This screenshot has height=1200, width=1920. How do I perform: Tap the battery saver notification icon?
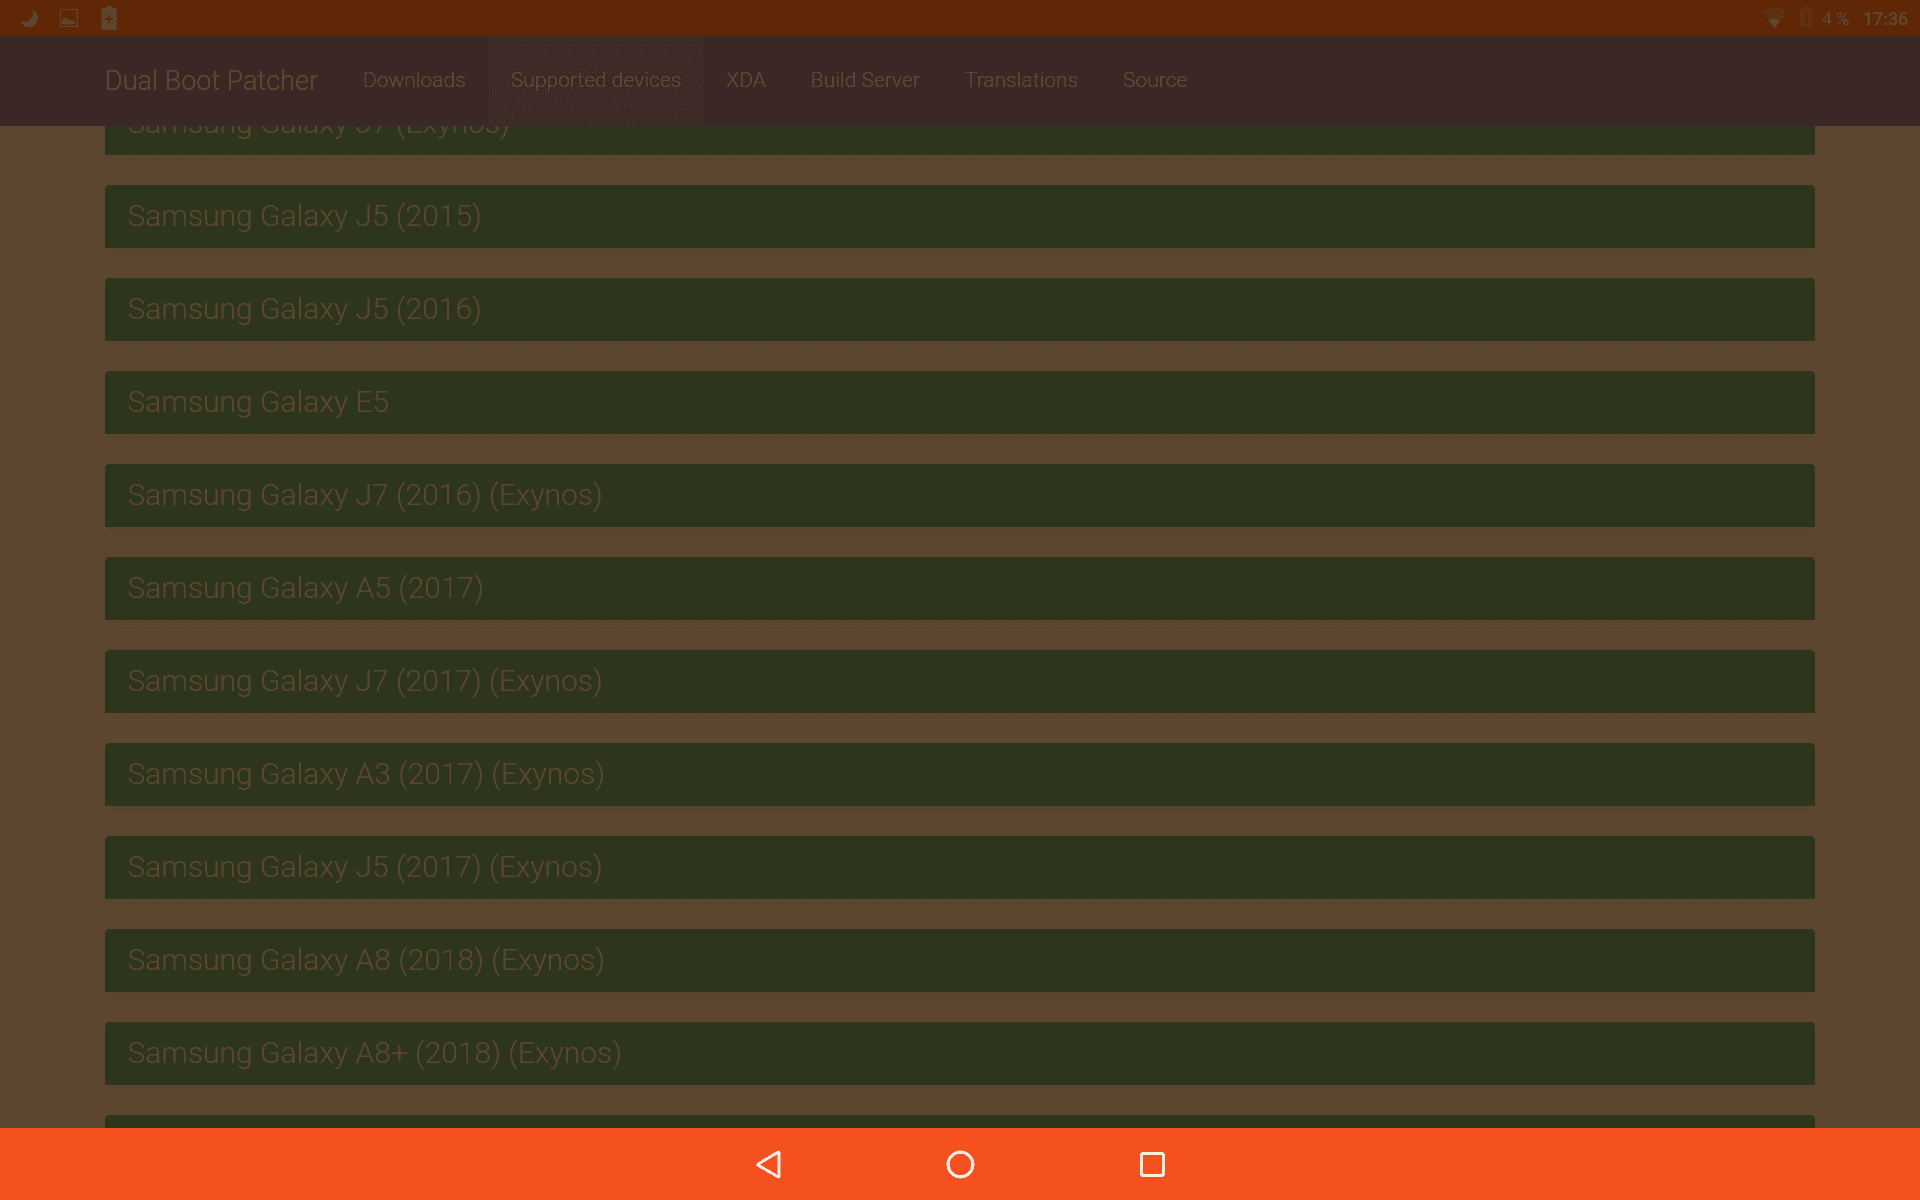(109, 18)
